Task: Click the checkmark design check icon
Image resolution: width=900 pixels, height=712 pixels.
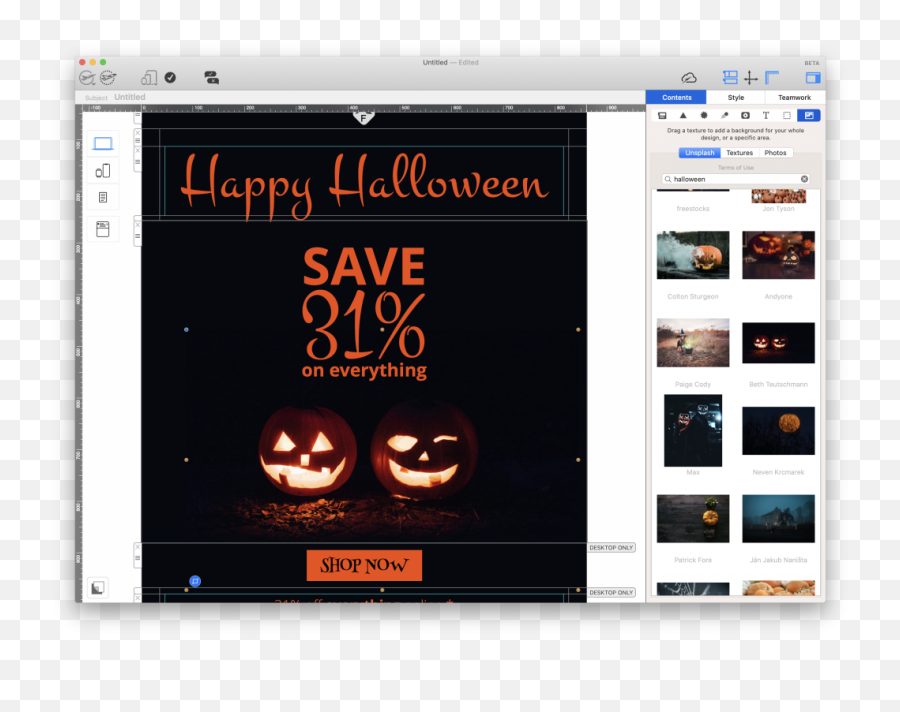Action: tap(170, 78)
